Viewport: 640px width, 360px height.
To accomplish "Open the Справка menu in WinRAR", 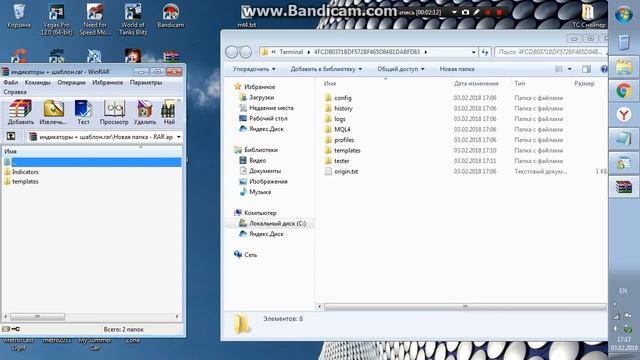I will pos(15,92).
